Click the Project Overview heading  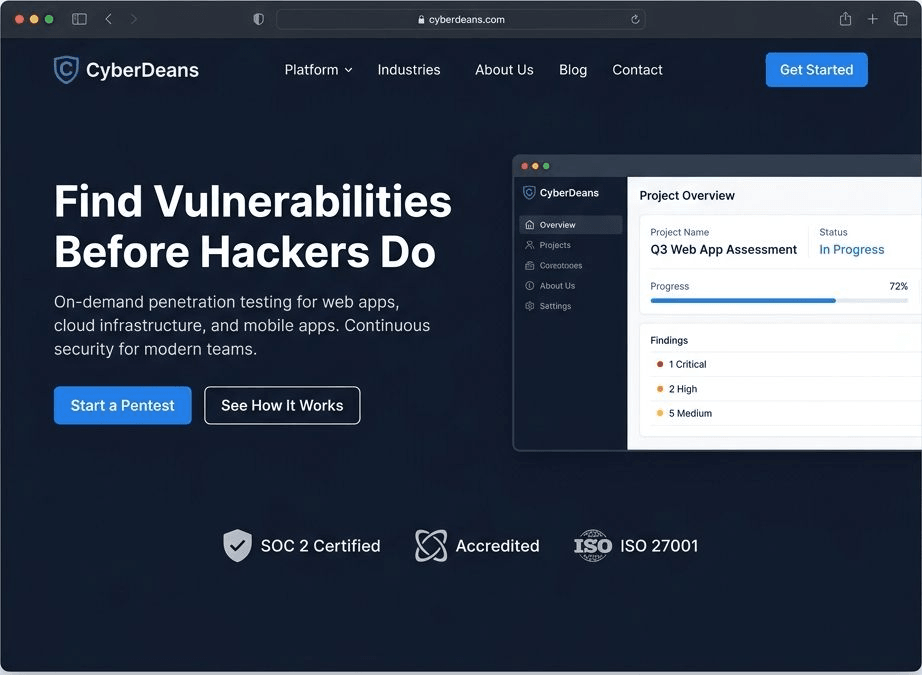(x=687, y=196)
